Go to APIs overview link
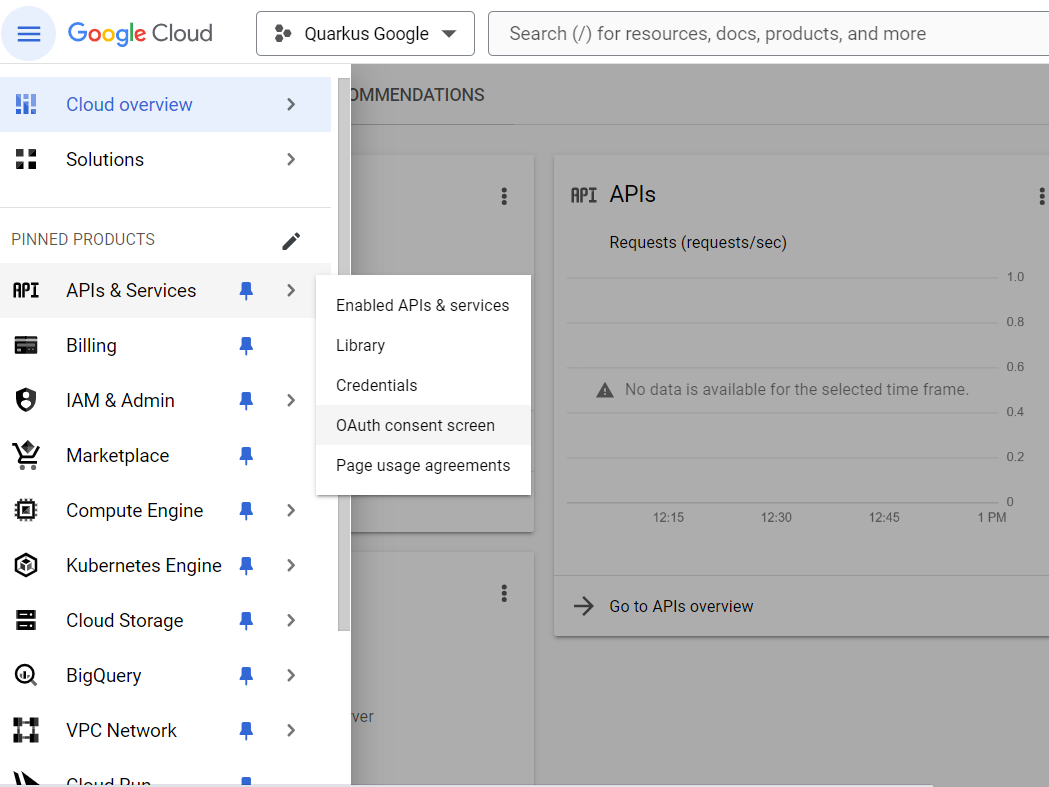 [x=681, y=606]
